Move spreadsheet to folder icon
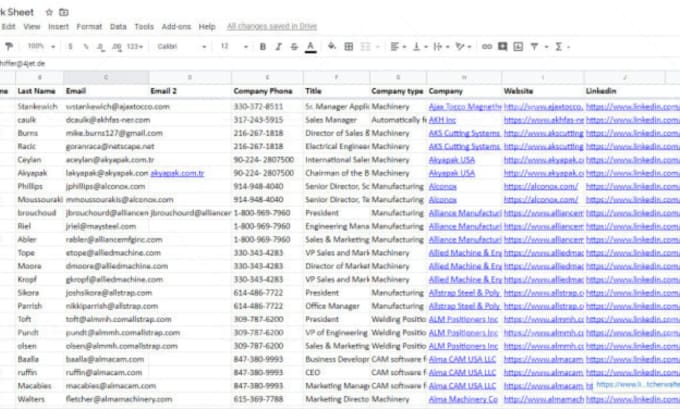This screenshot has width=680, height=409. (x=64, y=12)
